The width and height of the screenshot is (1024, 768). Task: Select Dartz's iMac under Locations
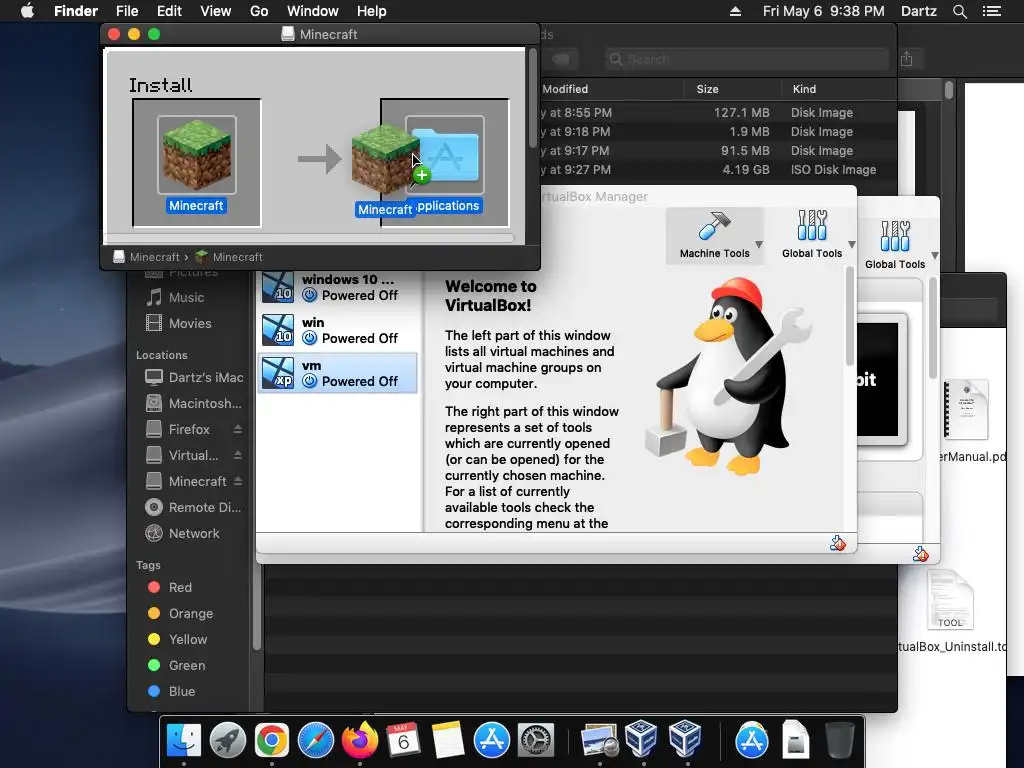[x=194, y=377]
